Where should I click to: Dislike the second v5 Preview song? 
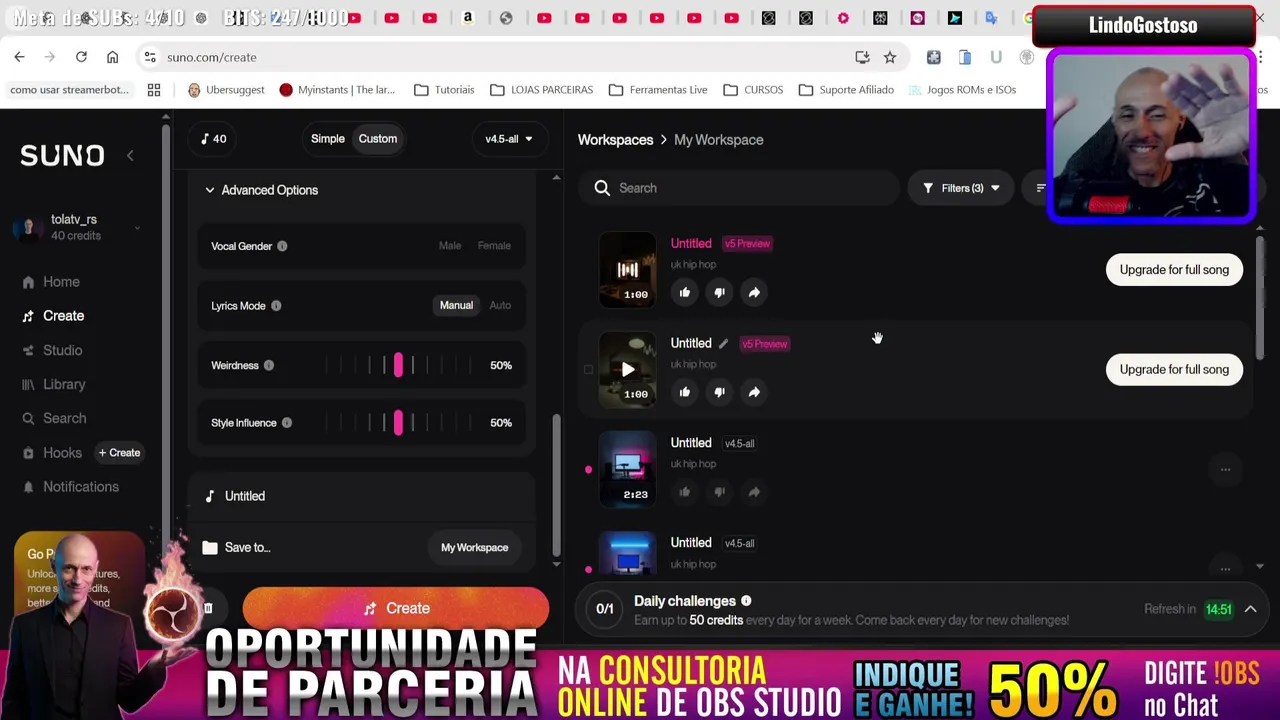[x=719, y=393]
